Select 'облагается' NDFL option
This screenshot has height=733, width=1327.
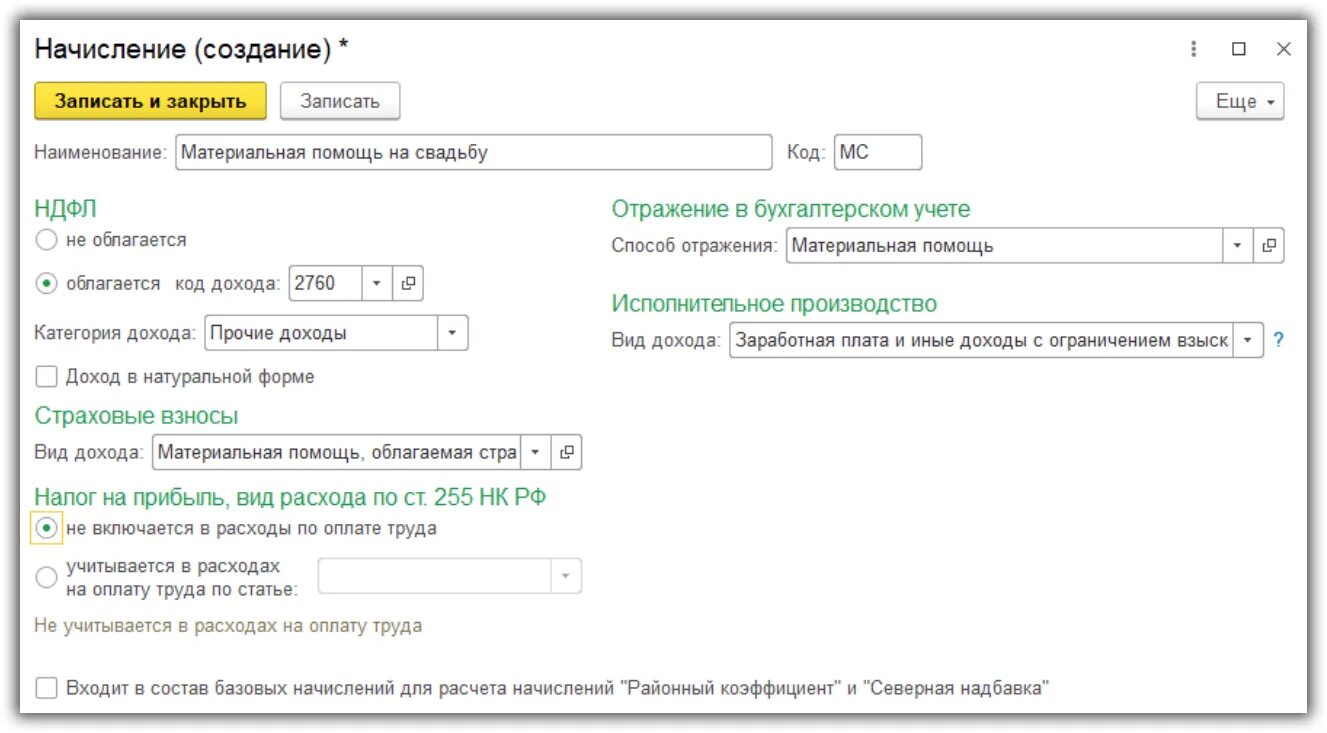coord(46,284)
